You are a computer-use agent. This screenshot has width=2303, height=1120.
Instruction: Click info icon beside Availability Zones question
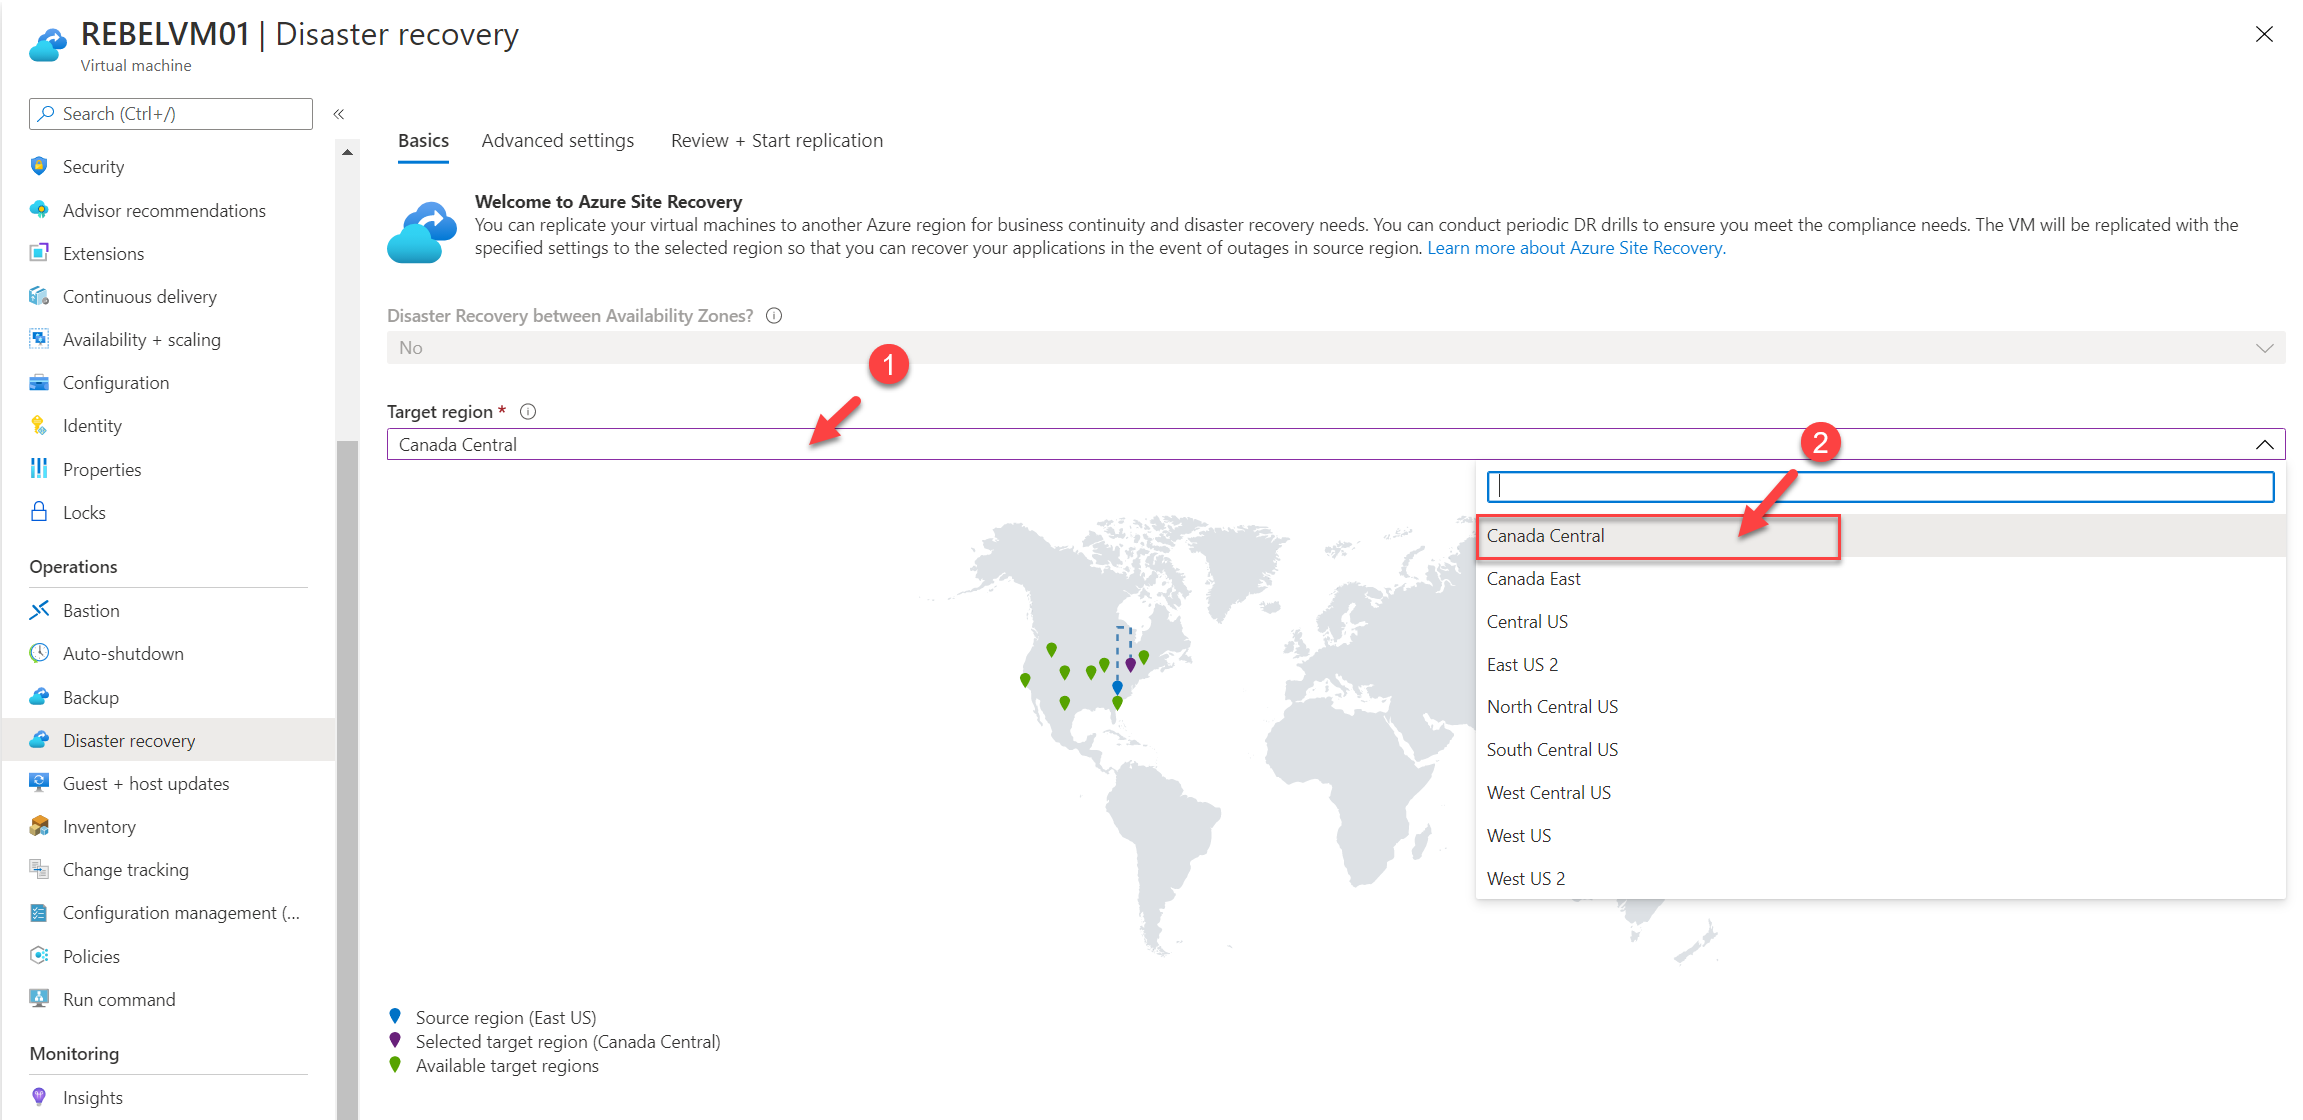coord(774,316)
